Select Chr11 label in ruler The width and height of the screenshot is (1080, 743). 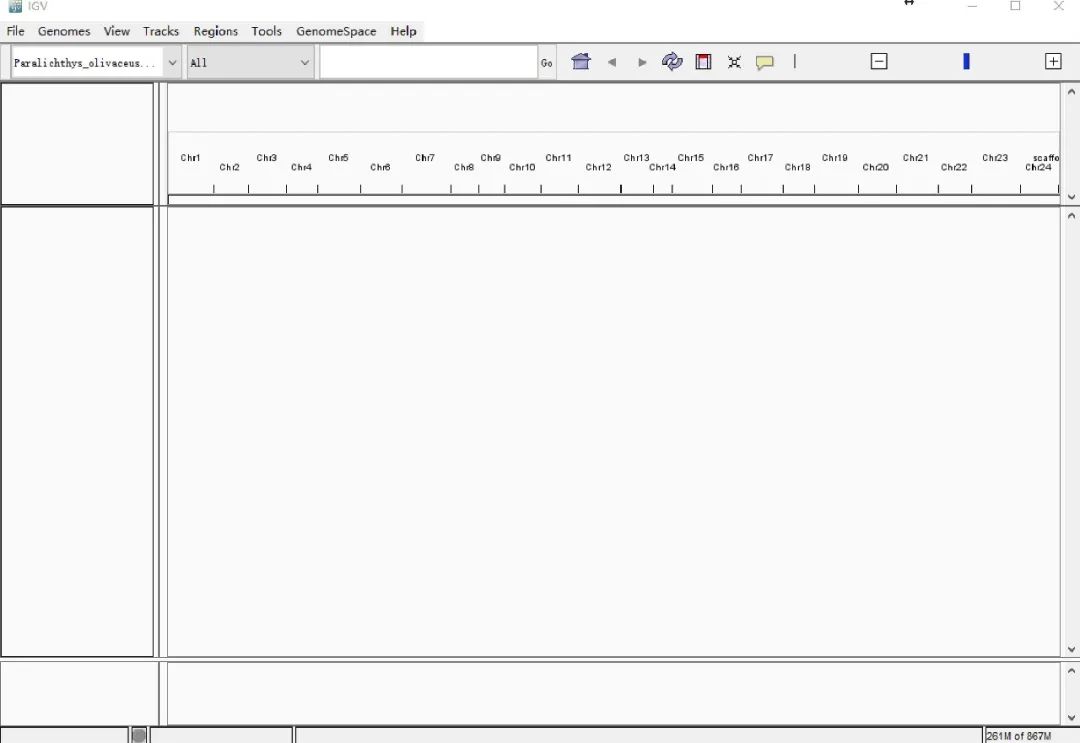(559, 158)
